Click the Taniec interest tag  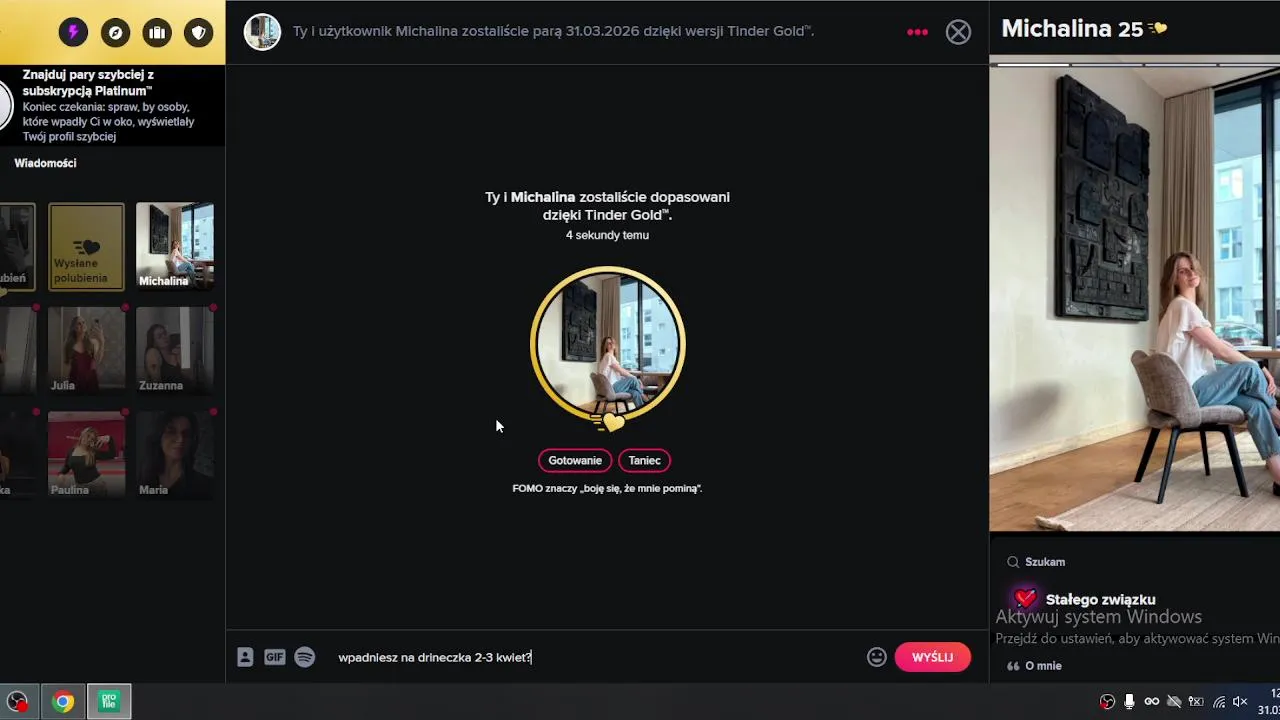pos(645,460)
